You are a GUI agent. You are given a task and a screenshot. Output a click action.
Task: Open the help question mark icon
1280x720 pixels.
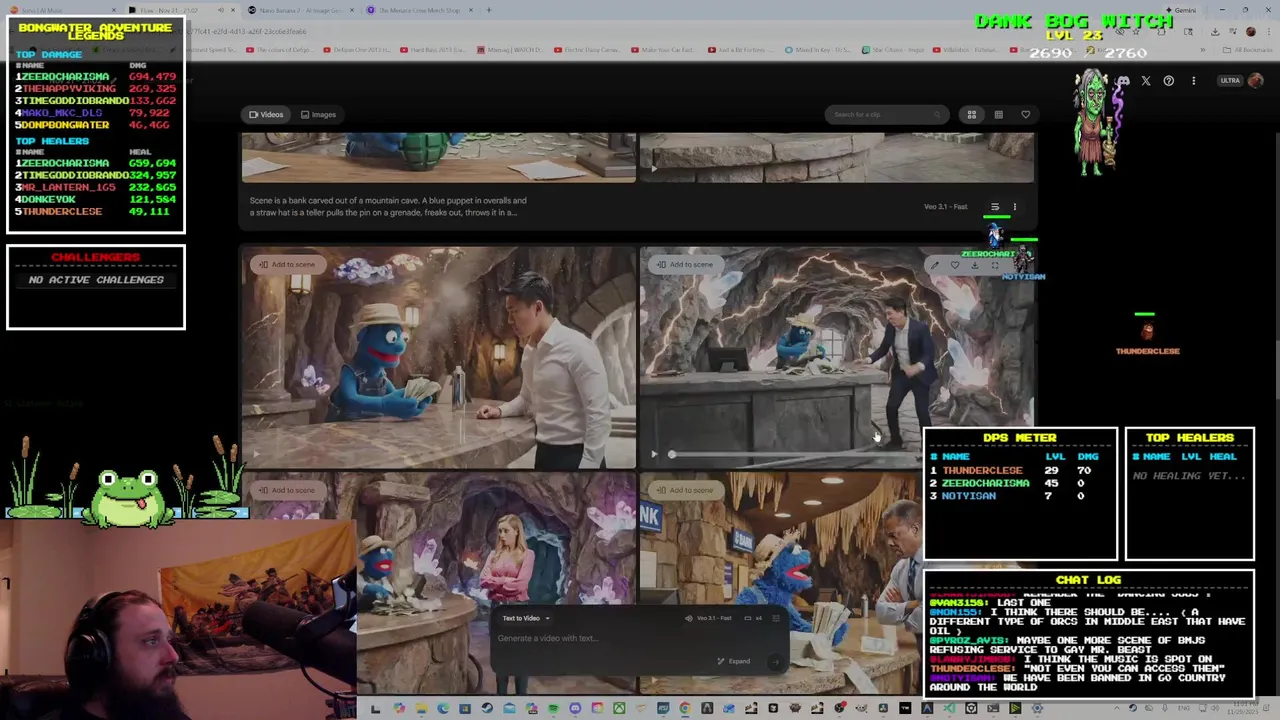coord(1169,81)
